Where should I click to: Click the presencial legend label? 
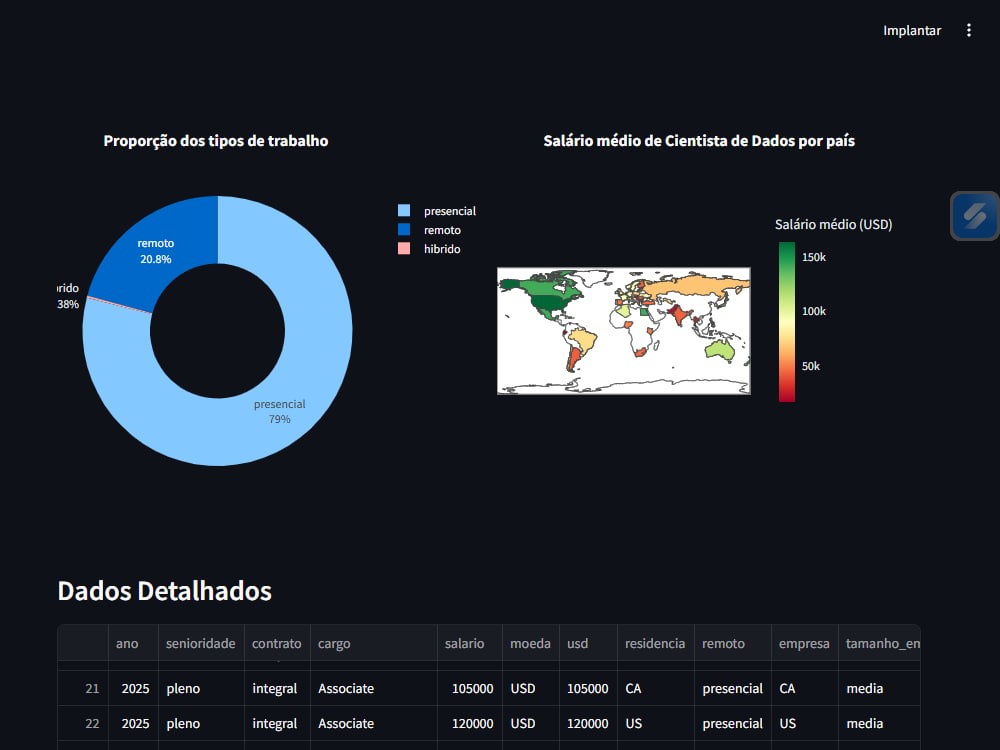pos(450,211)
